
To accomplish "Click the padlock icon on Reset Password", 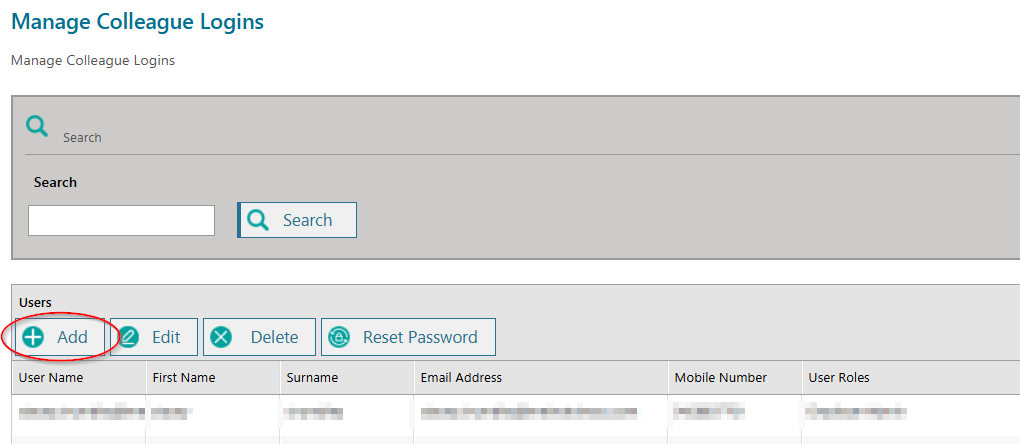I will point(340,337).
